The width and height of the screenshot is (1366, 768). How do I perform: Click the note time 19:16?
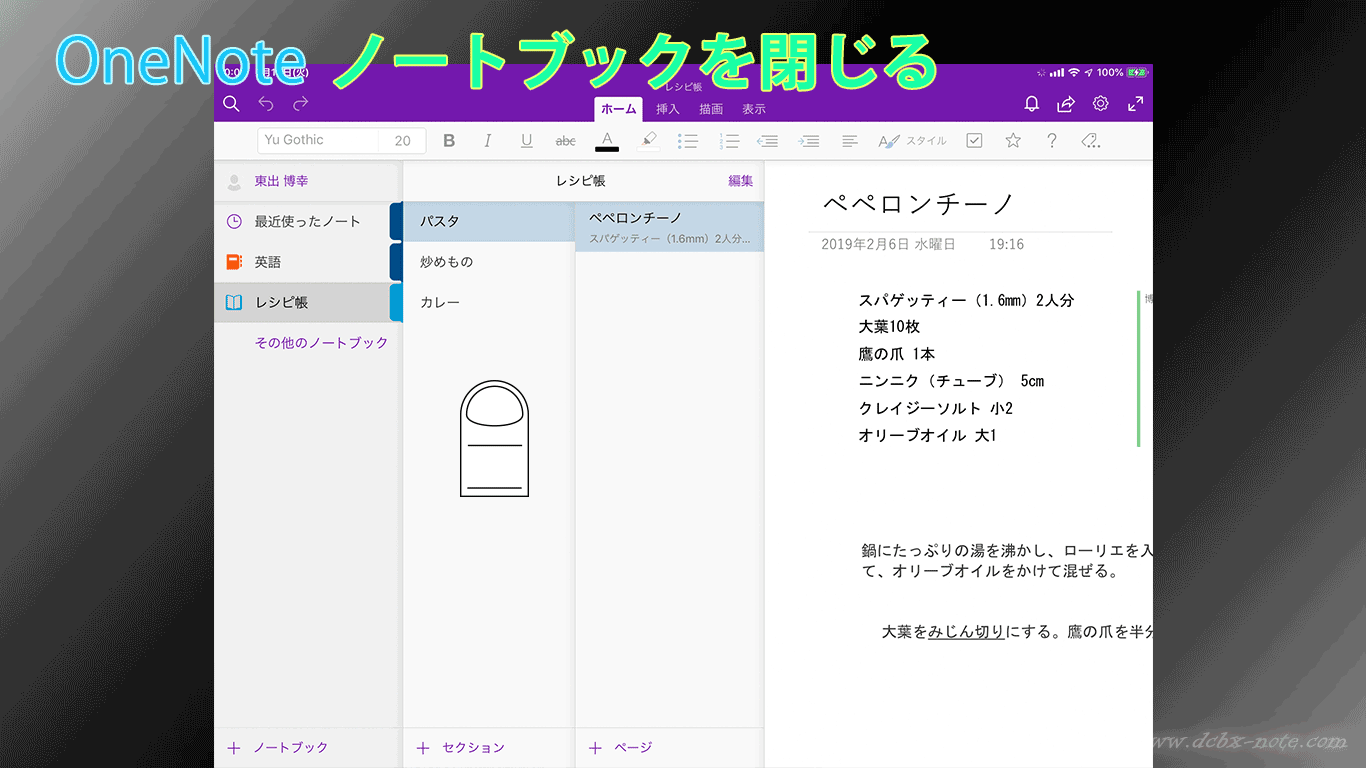tap(1006, 244)
